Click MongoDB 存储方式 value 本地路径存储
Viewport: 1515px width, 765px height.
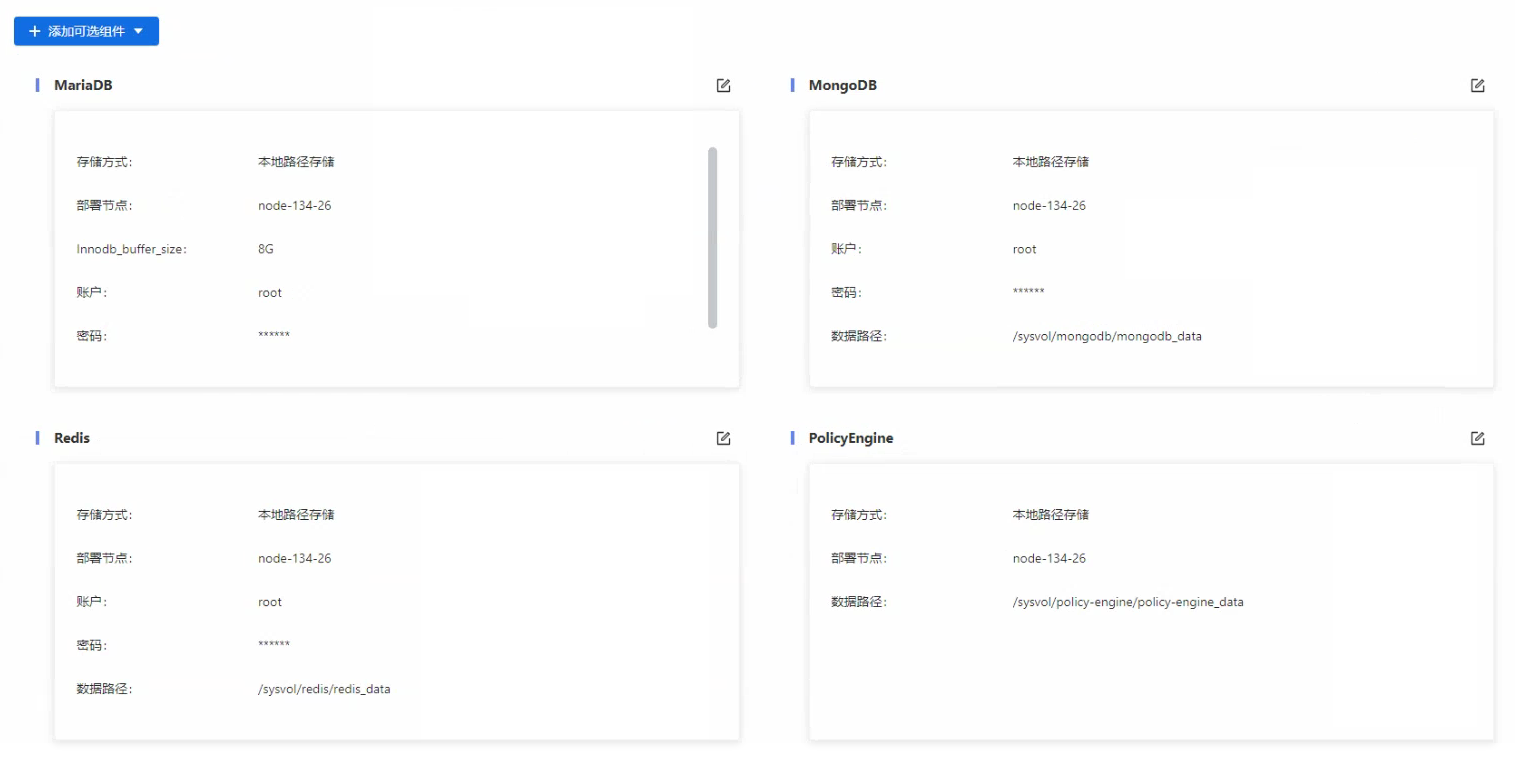pyautogui.click(x=1050, y=162)
